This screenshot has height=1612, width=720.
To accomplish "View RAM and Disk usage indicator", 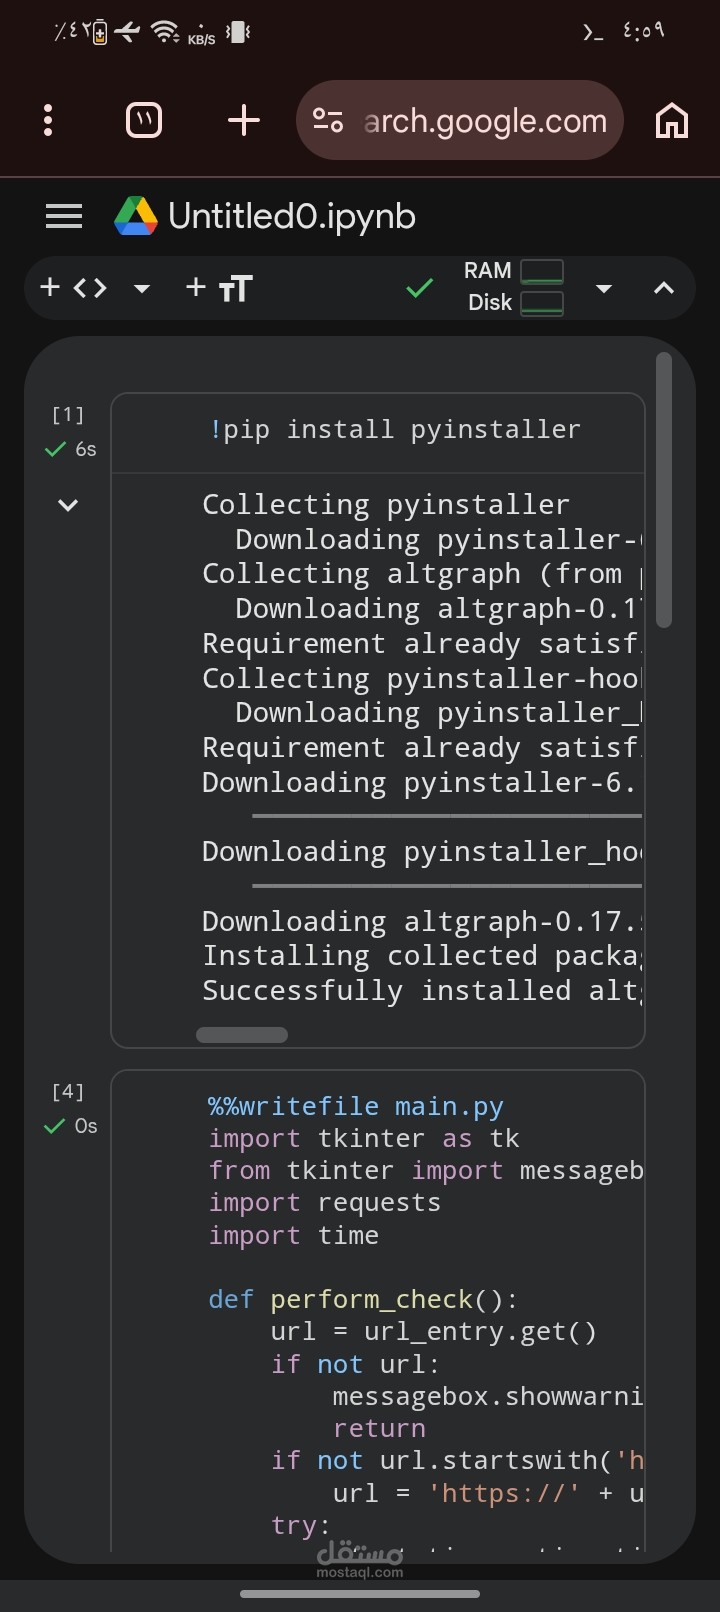I will click(x=513, y=287).
